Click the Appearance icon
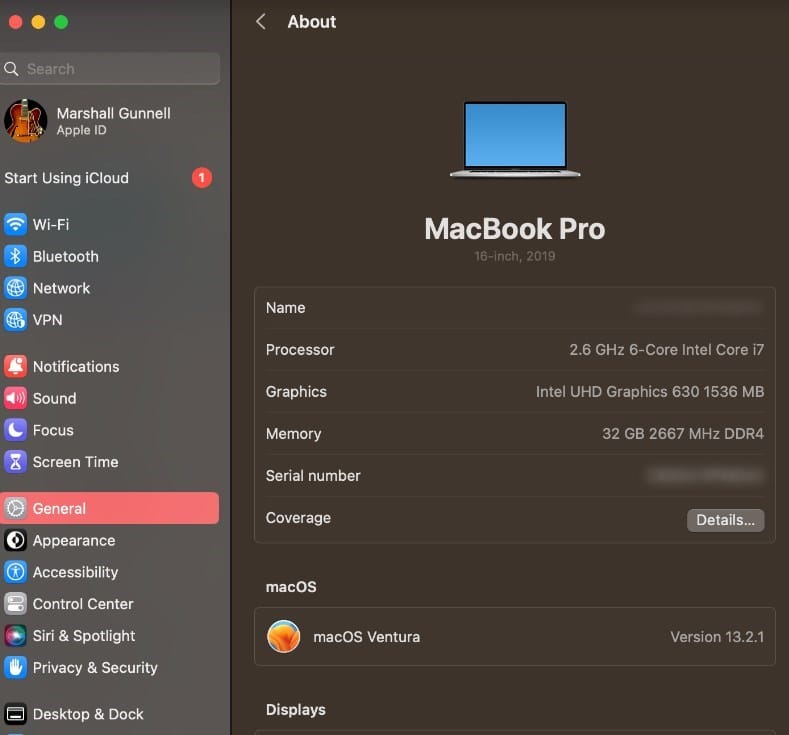The image size is (789, 735). click(x=16, y=540)
